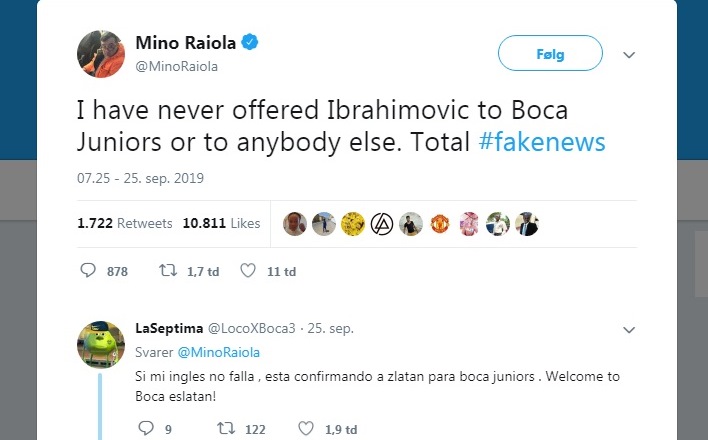Open the Manchester United crest liker avatar
Image resolution: width=708 pixels, height=440 pixels.
(x=439, y=224)
